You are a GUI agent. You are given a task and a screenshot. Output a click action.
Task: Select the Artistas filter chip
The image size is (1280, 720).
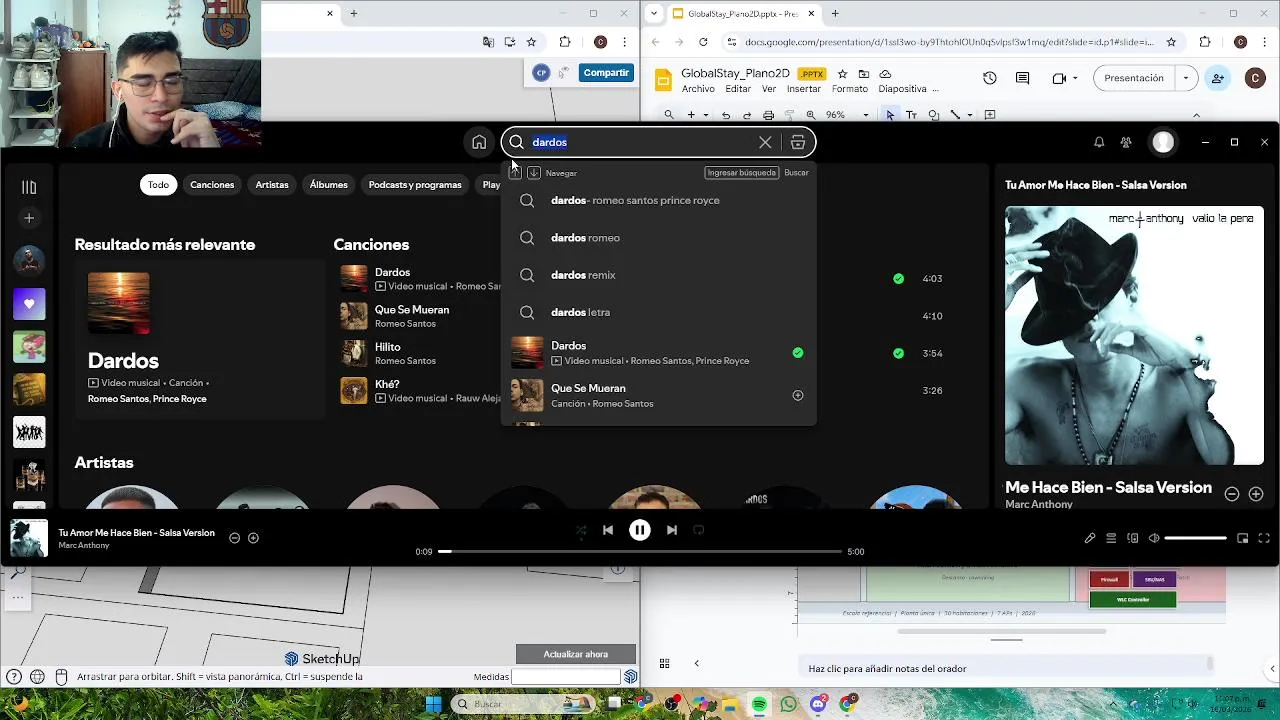272,184
